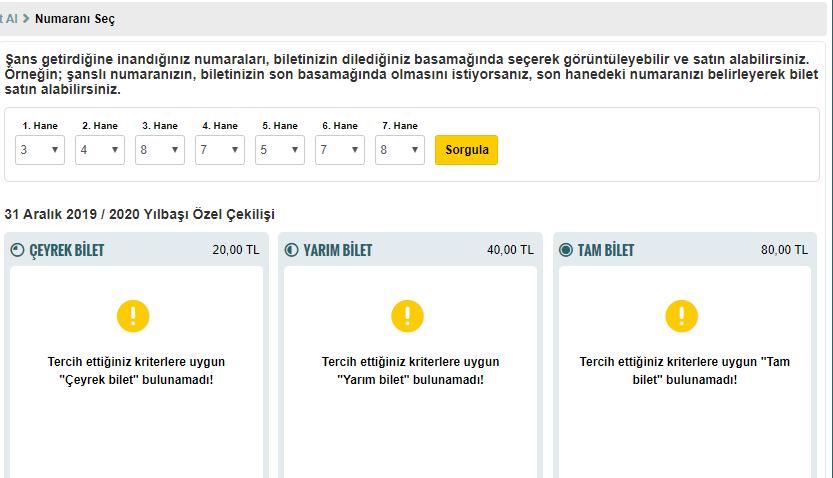This screenshot has height=478, width=833.
Task: Select the ÇEYREK BİLET heading
Action: (x=67, y=250)
